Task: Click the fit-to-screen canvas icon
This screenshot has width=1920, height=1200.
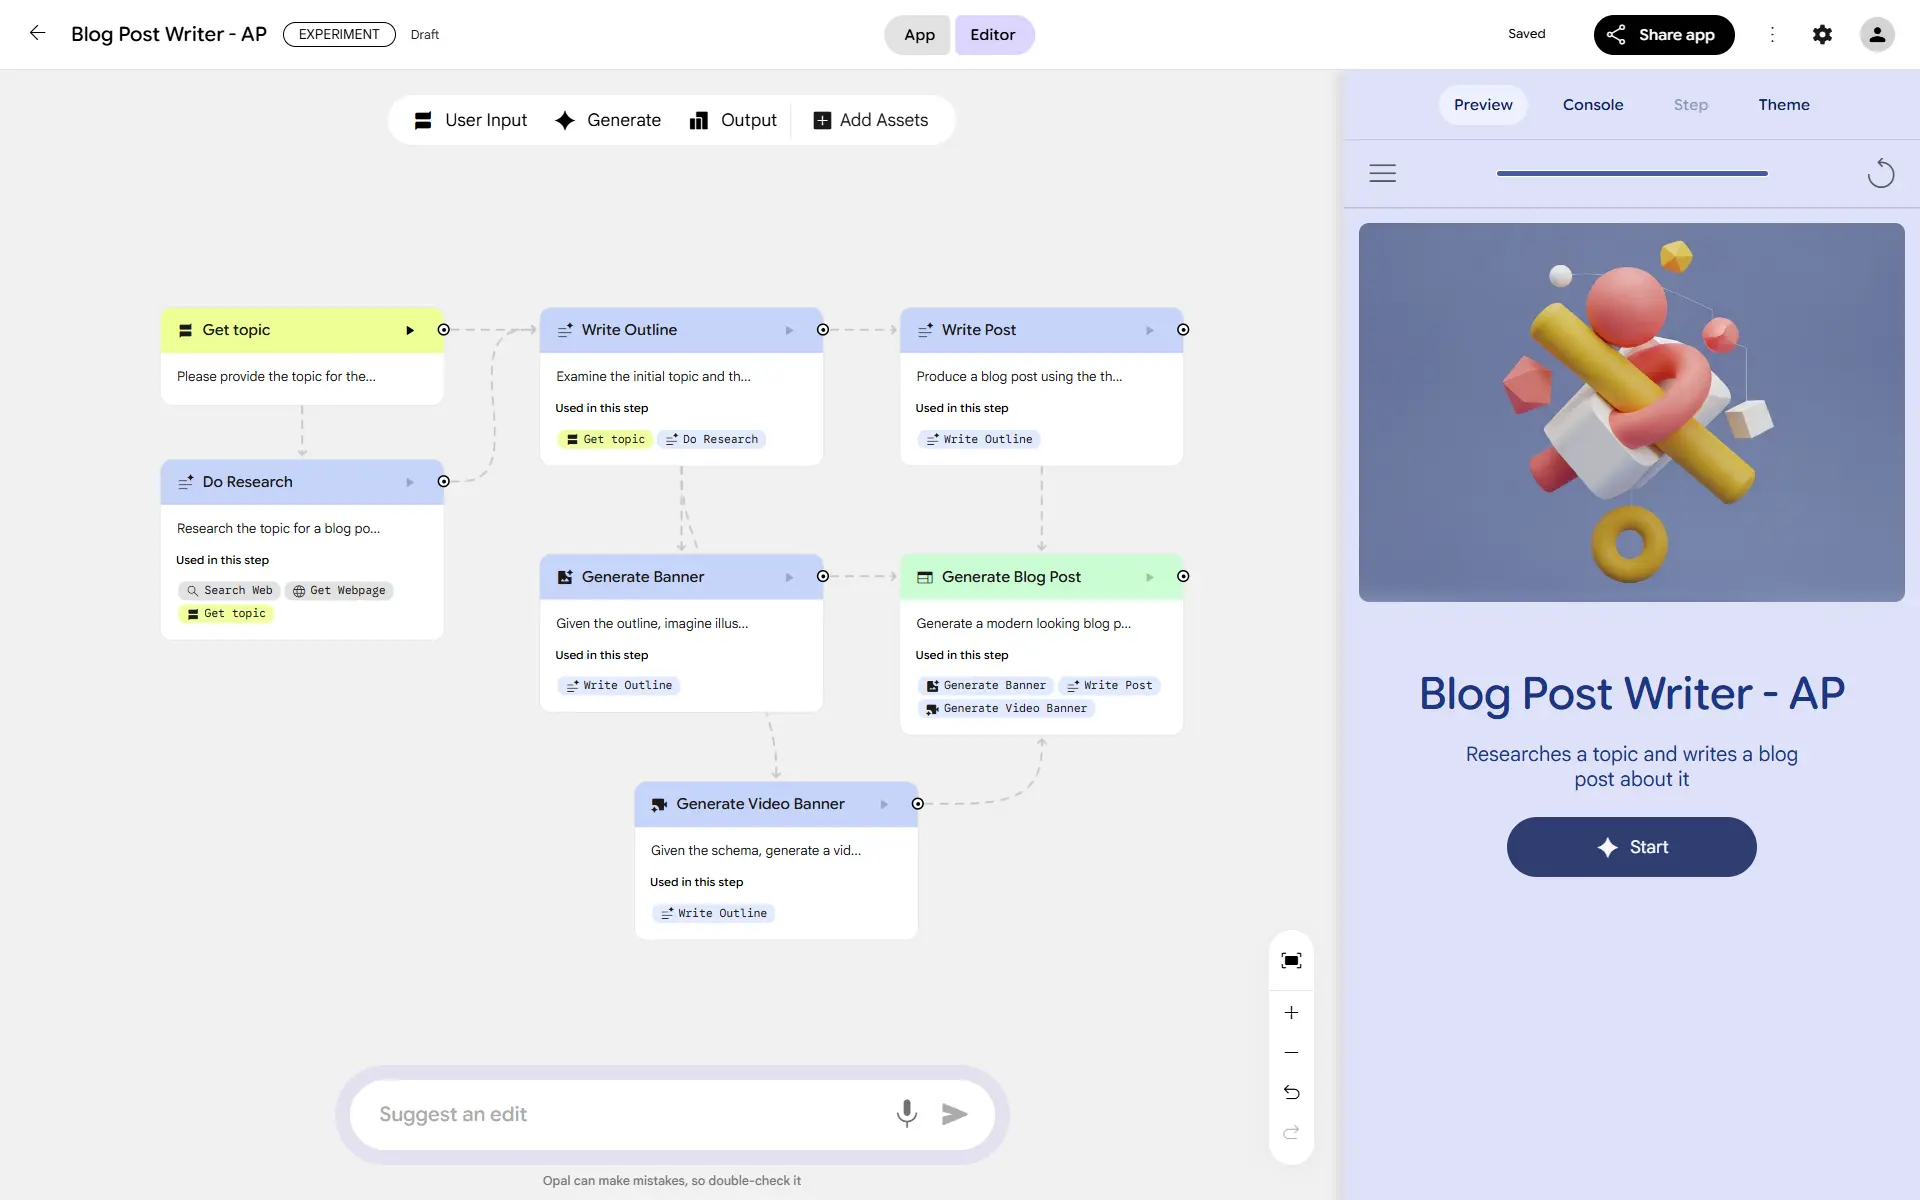Action: (x=1291, y=961)
